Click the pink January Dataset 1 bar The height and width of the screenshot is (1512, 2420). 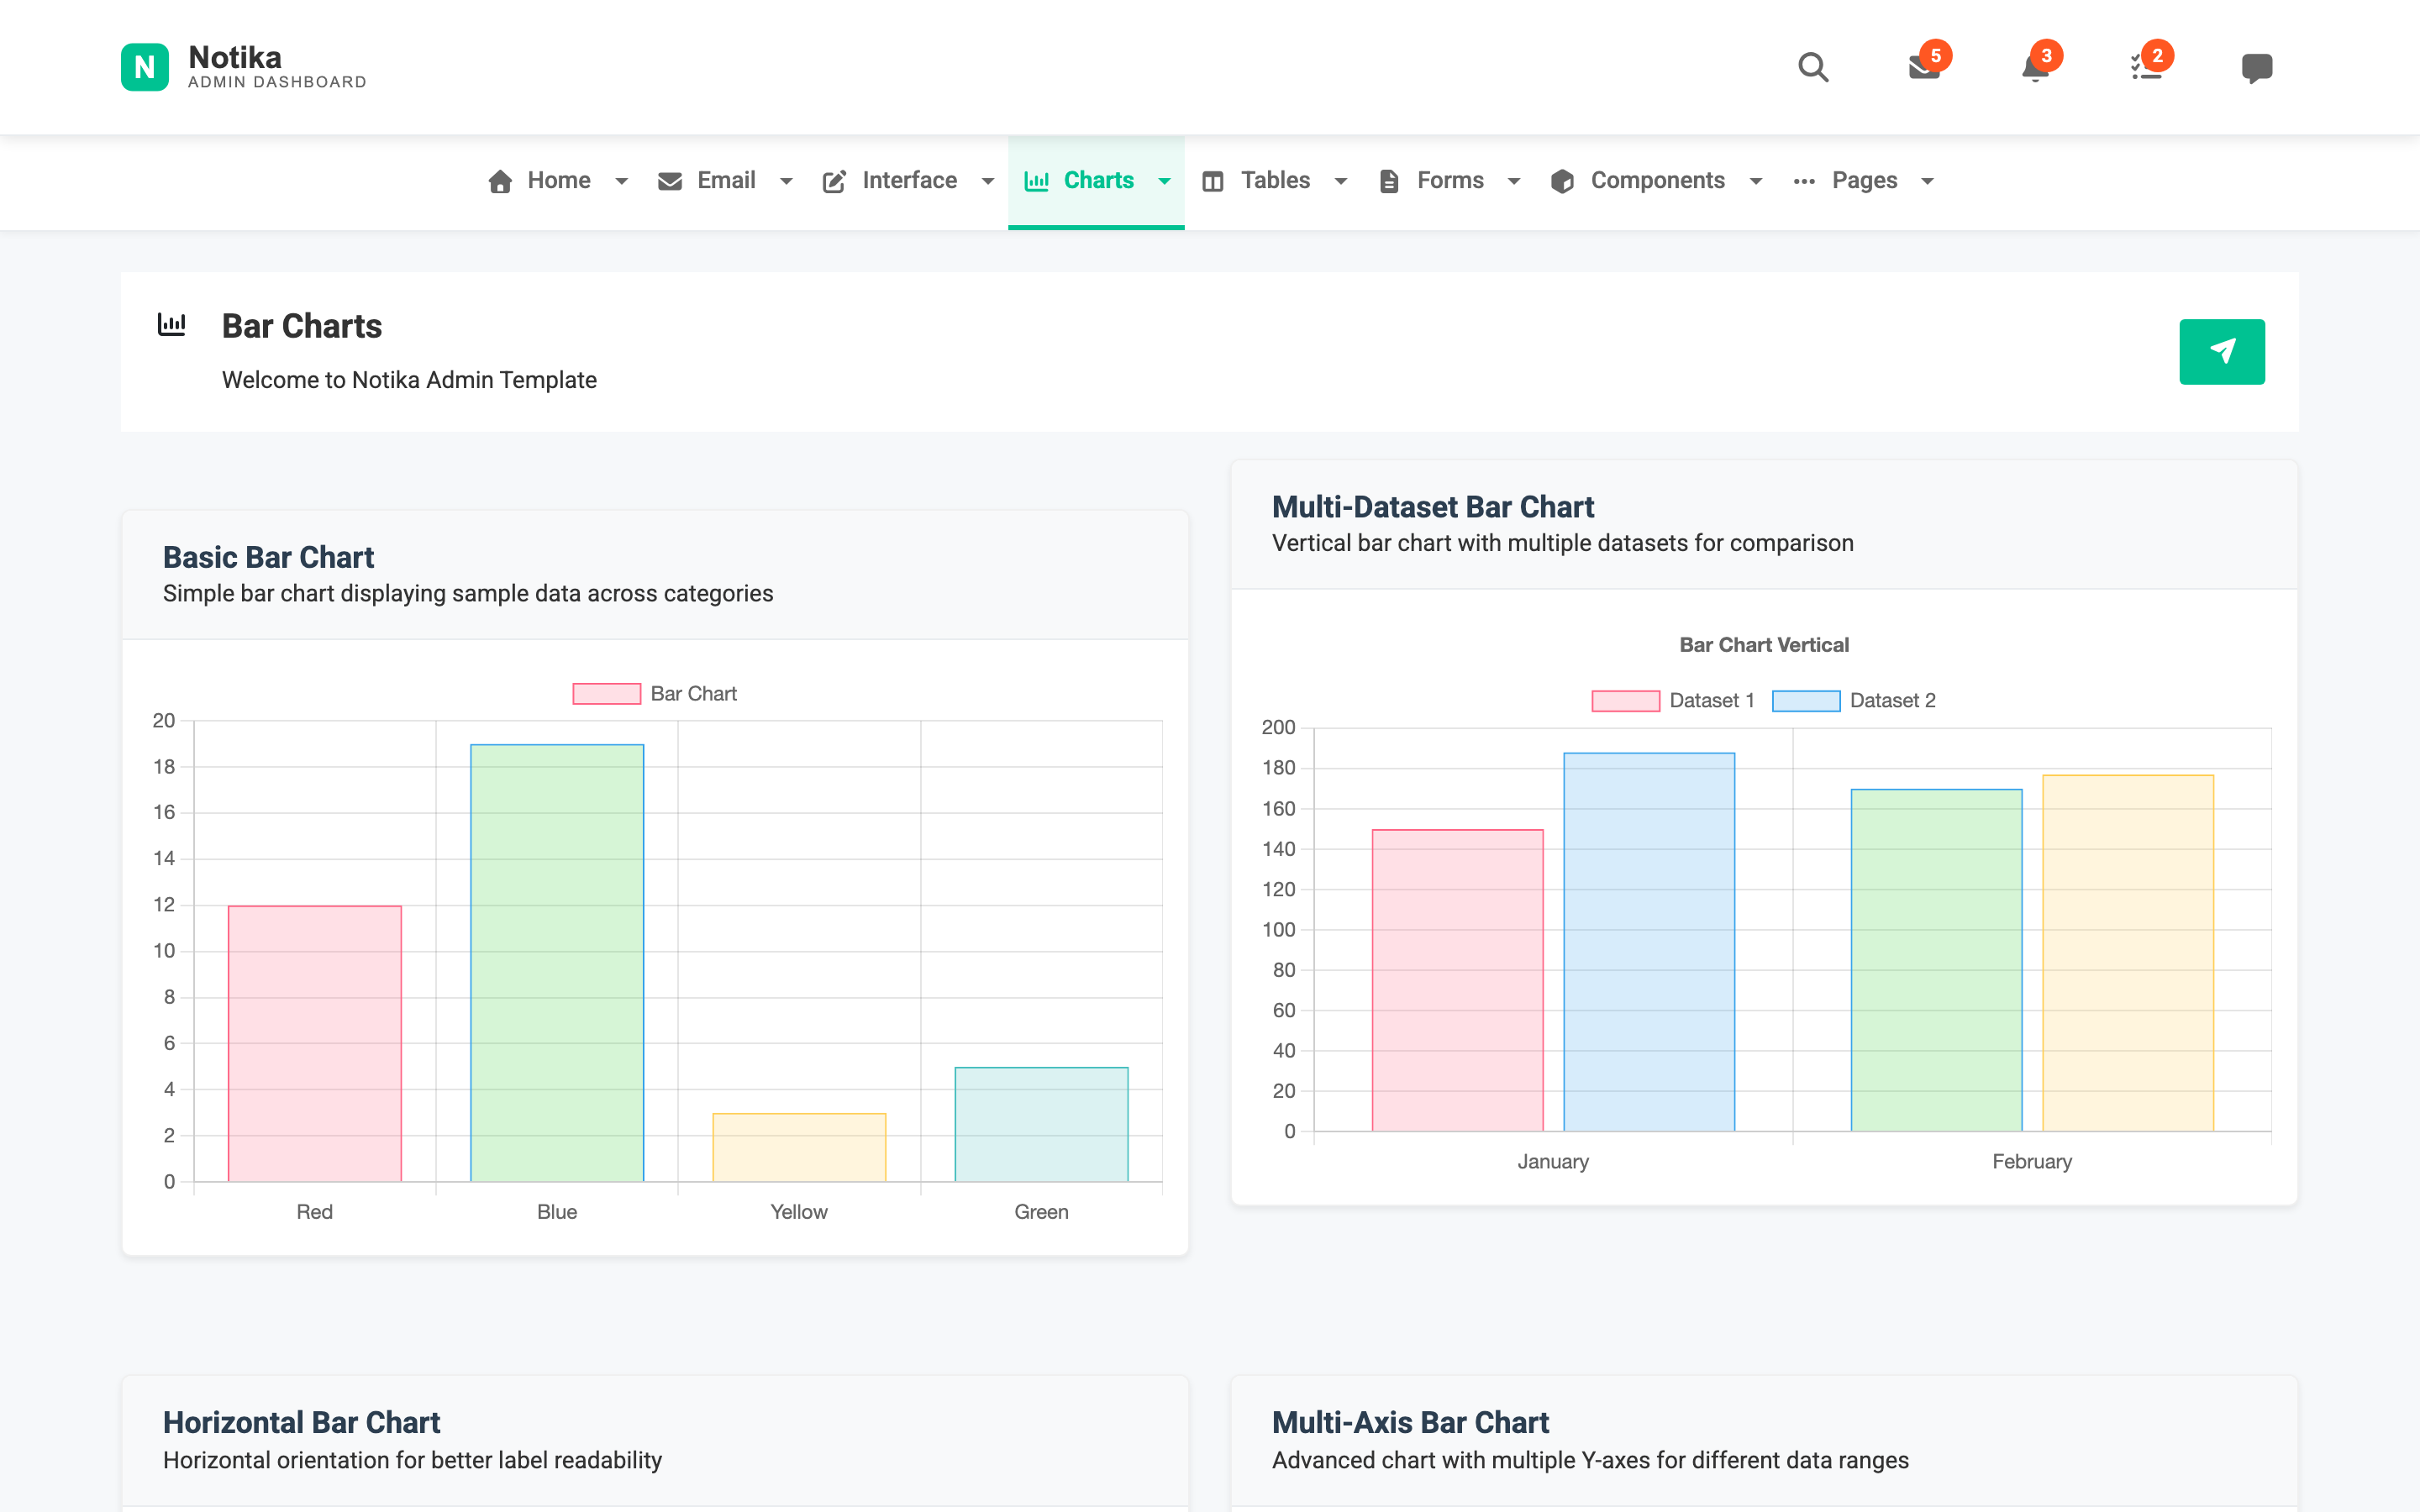1457,980
